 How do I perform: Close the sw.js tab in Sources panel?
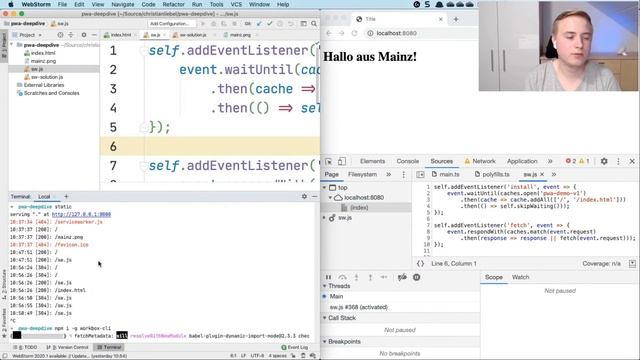542,174
